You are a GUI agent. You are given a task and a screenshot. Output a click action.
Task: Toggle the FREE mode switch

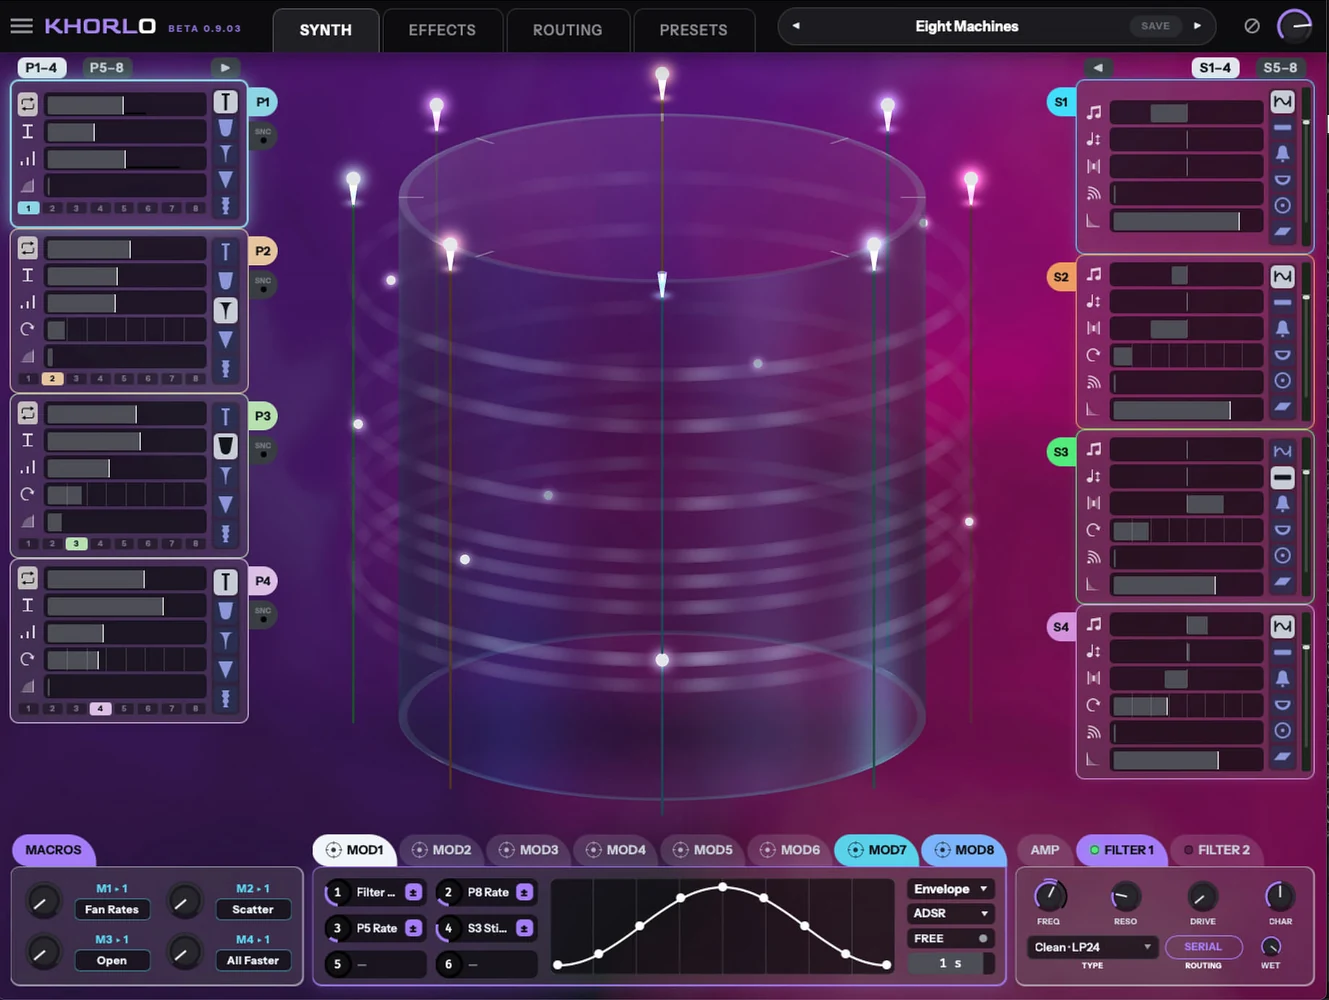(x=951, y=938)
